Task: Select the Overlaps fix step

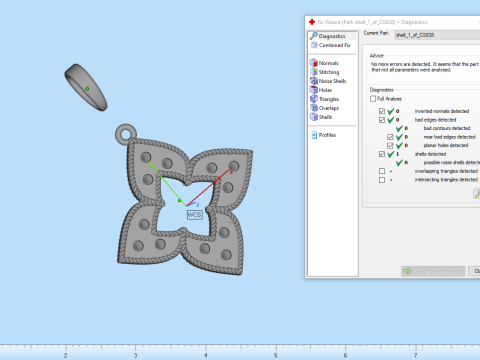Action: 329,108
